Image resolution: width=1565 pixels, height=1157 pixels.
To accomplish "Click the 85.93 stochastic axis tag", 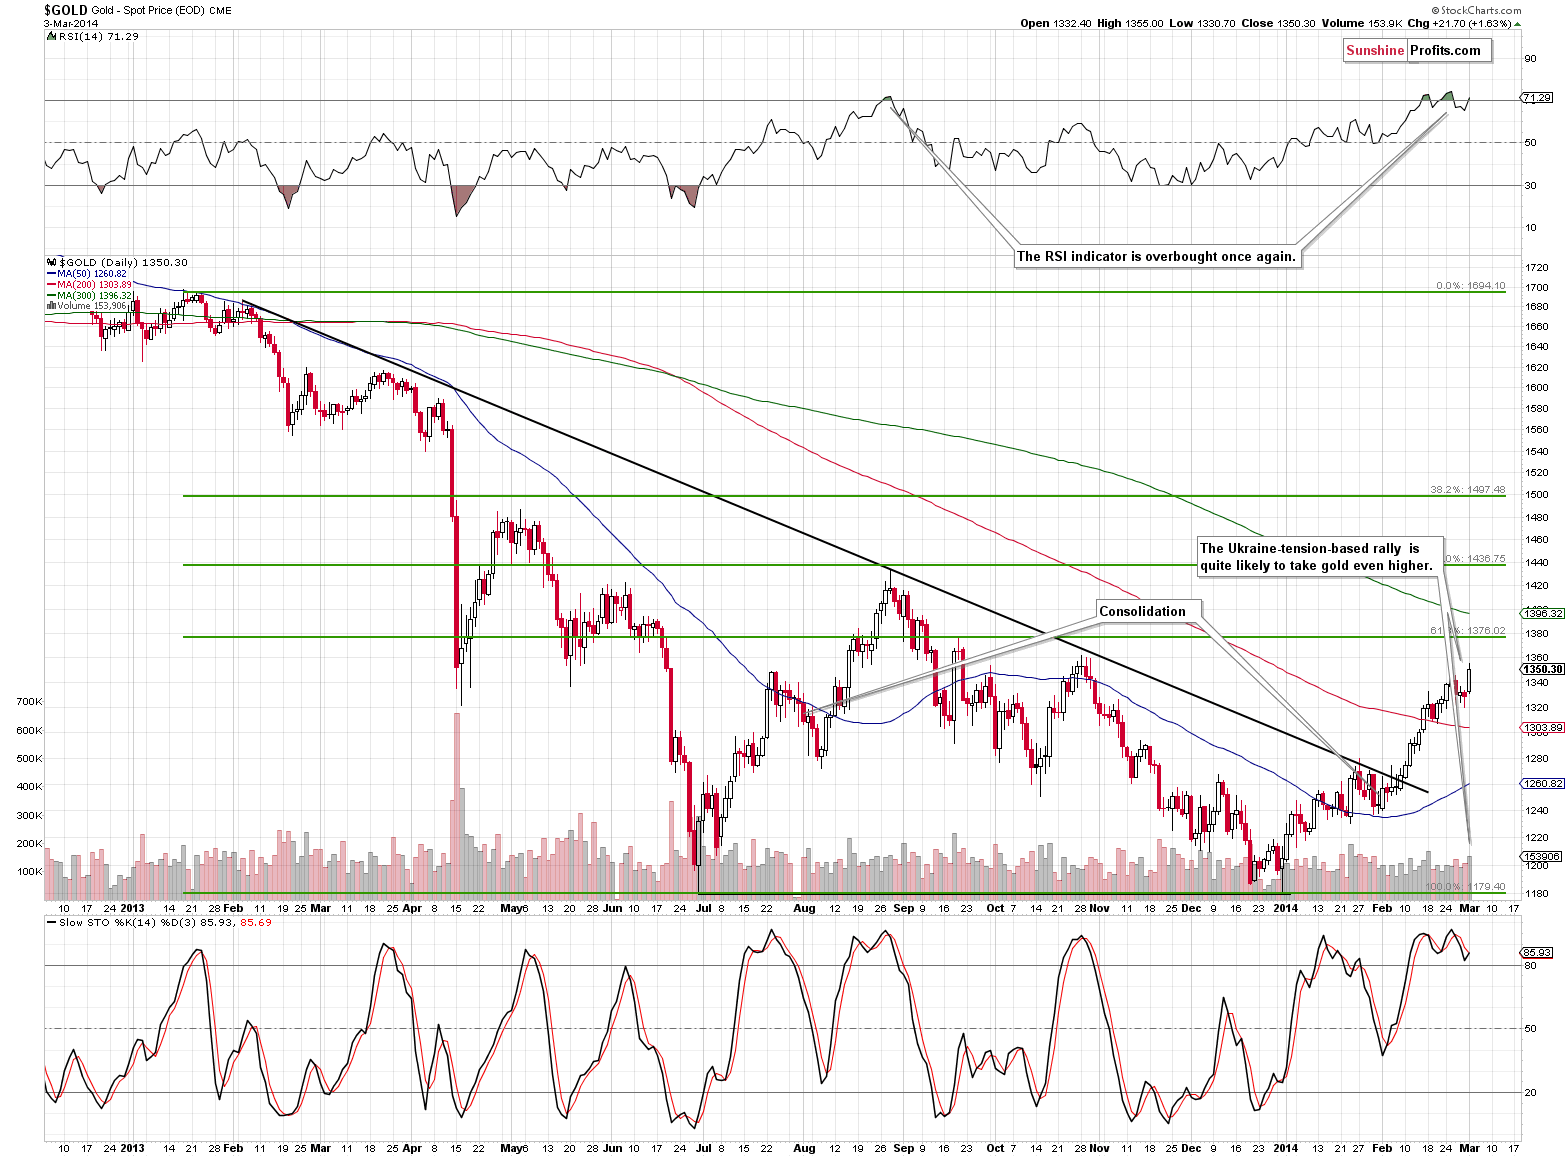I will click(x=1537, y=953).
